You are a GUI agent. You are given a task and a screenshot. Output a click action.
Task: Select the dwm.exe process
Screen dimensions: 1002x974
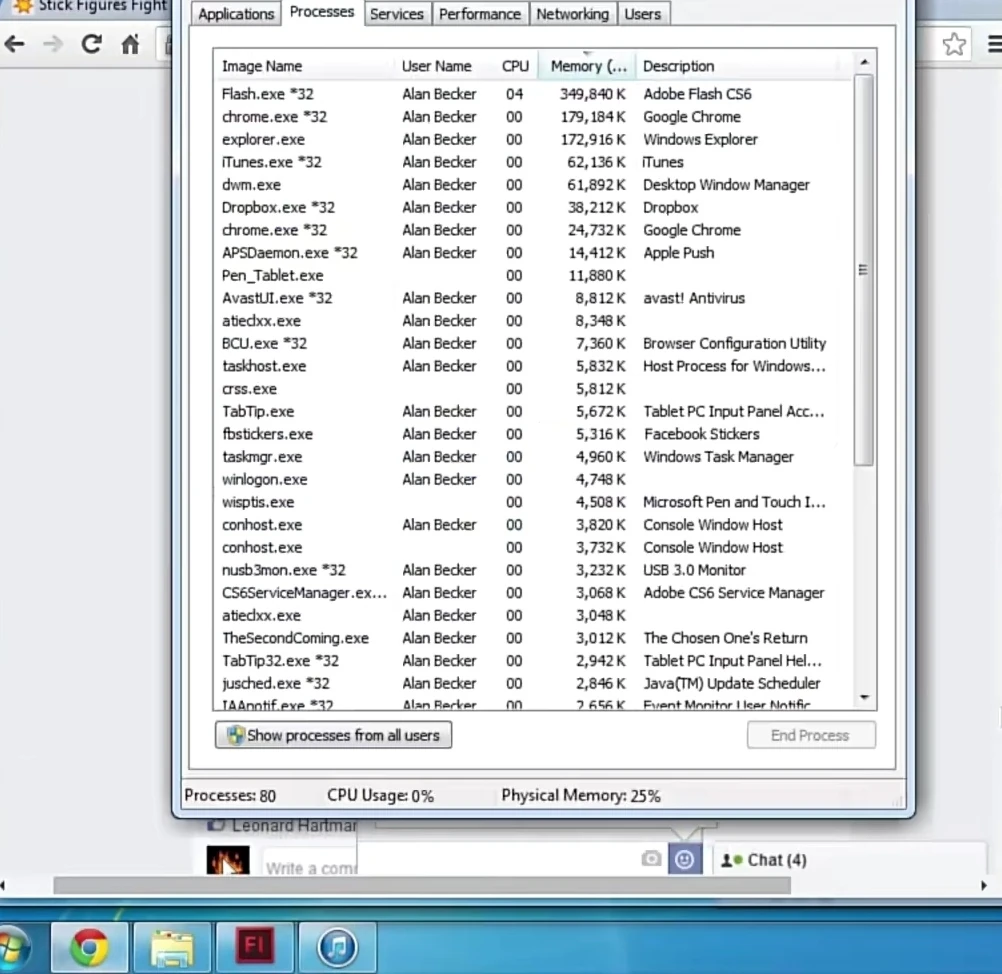[534, 185]
